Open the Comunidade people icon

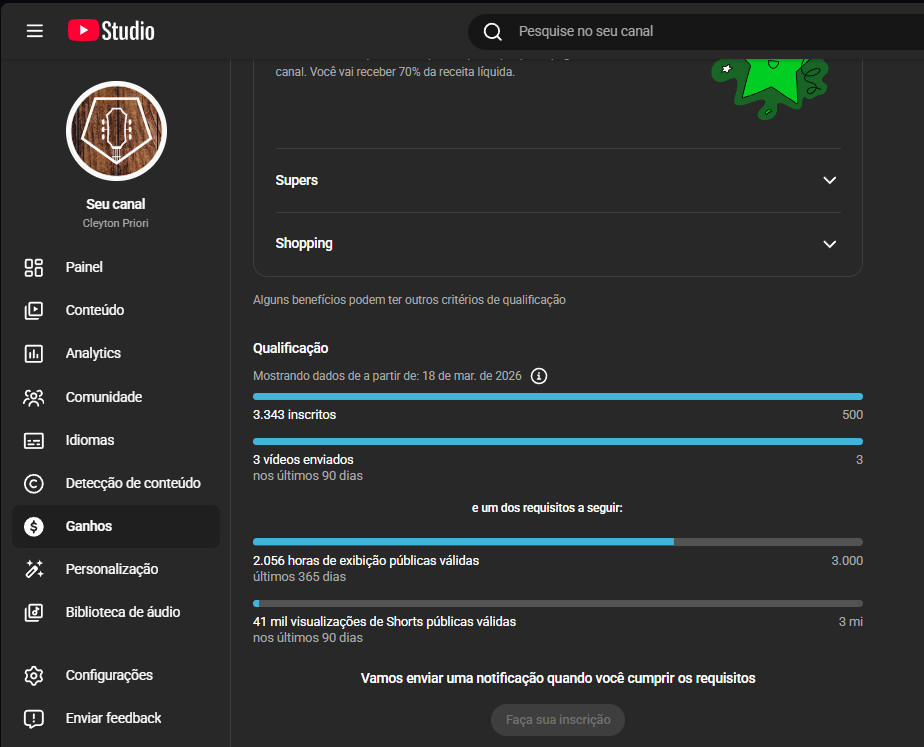(34, 397)
